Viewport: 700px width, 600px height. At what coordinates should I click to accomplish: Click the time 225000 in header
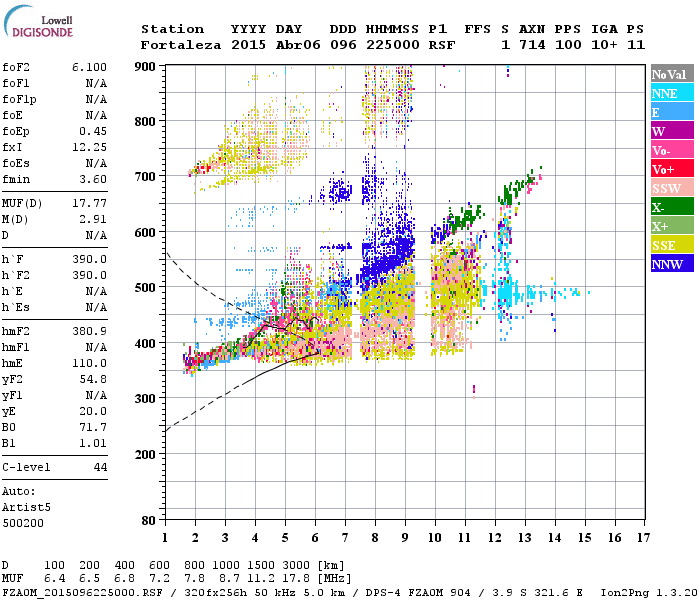[392, 45]
